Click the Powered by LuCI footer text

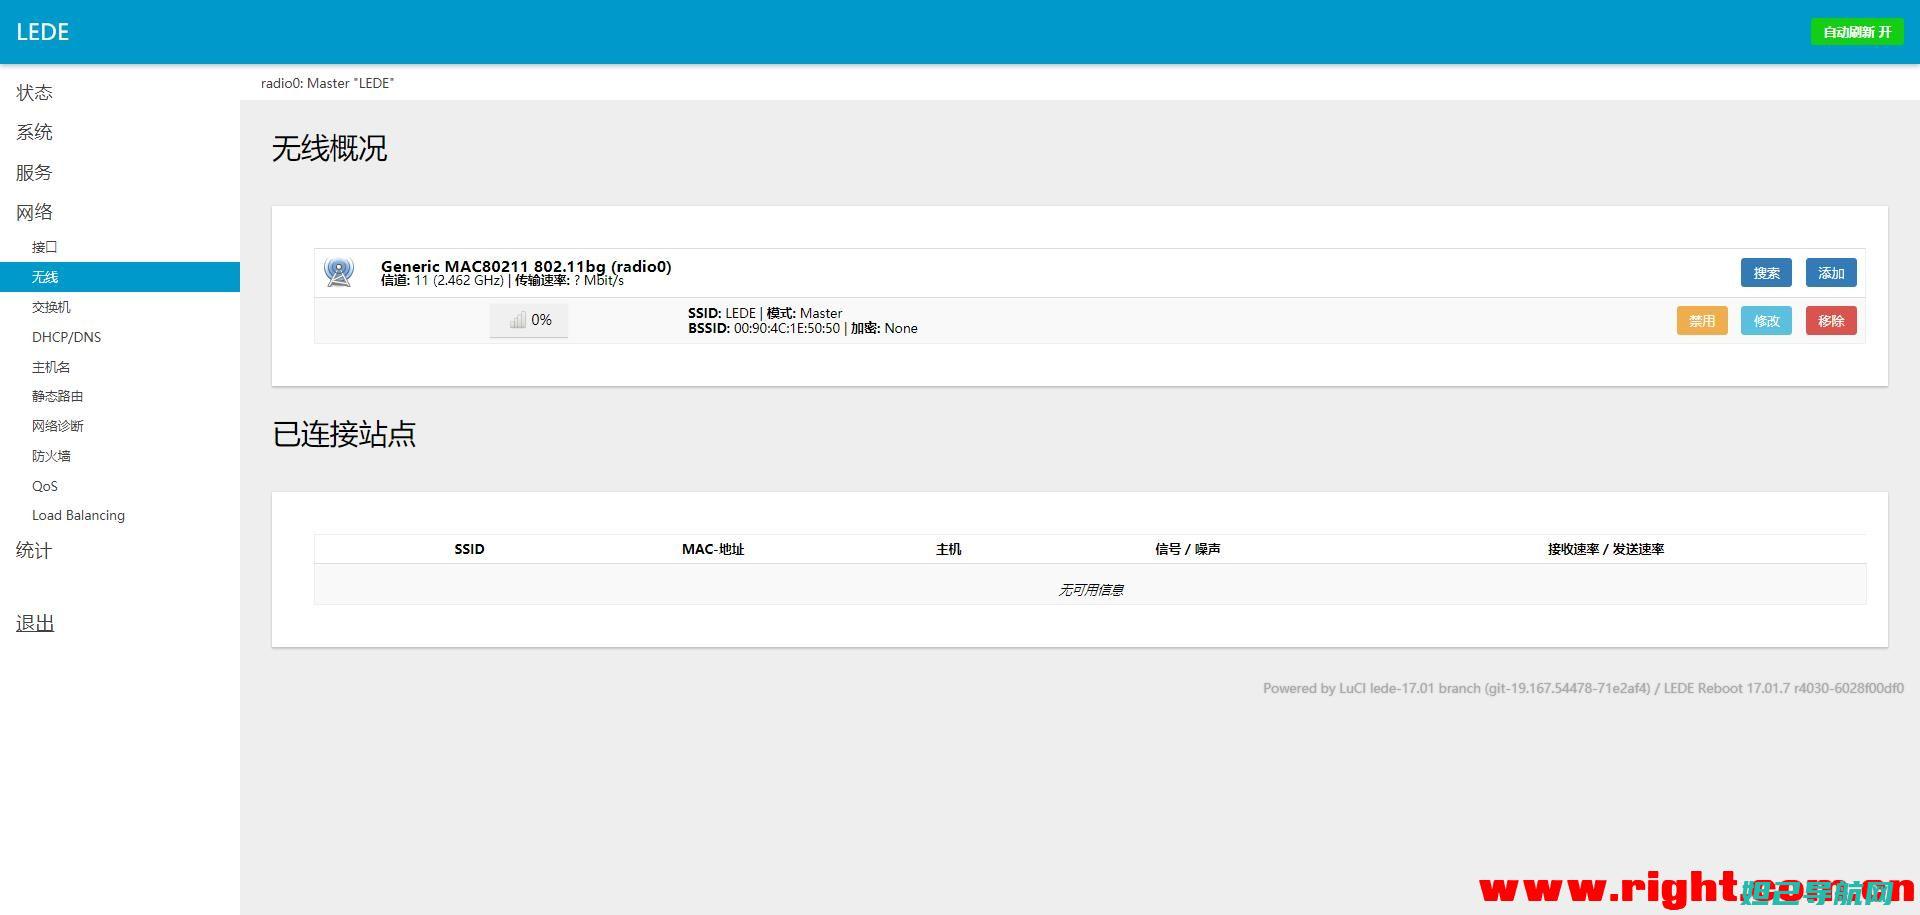click(x=1583, y=688)
